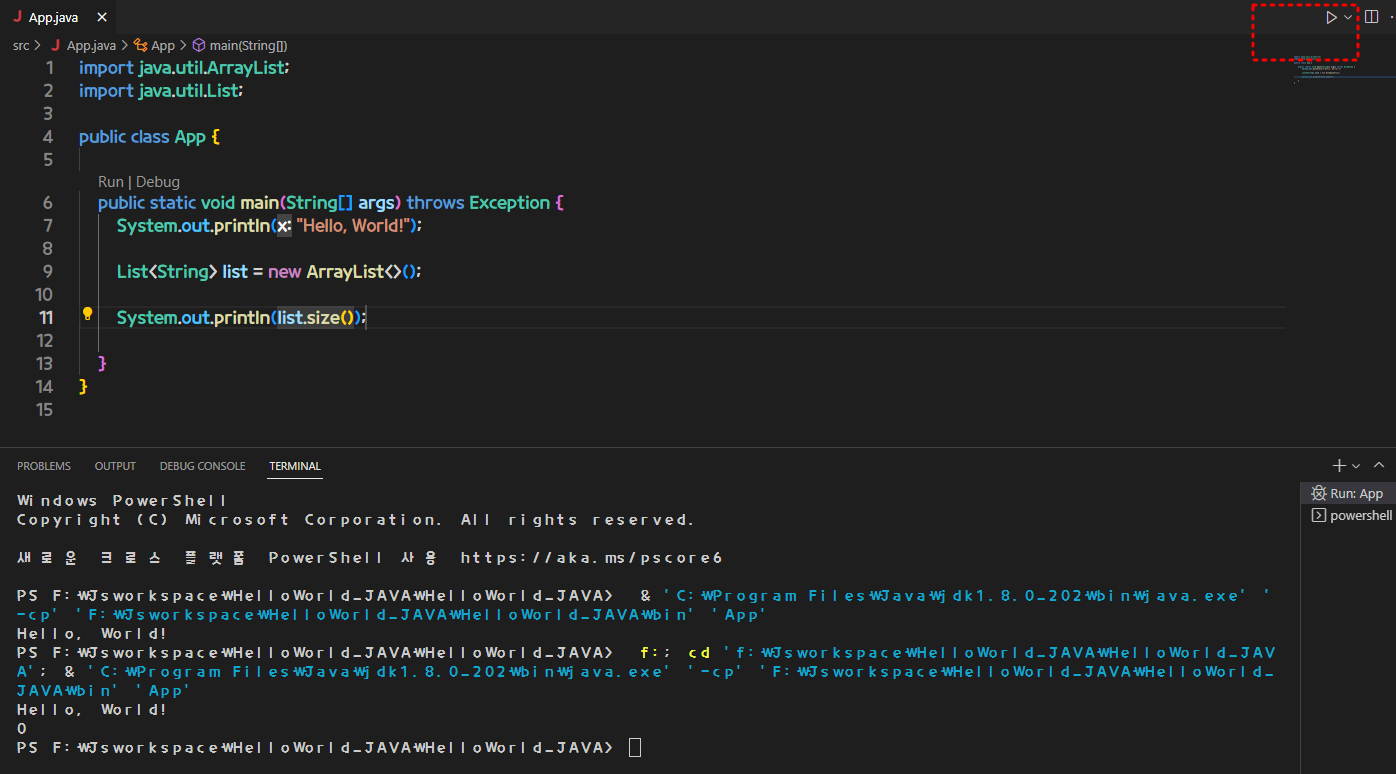Click the terminal cursor at the last prompt

point(635,748)
